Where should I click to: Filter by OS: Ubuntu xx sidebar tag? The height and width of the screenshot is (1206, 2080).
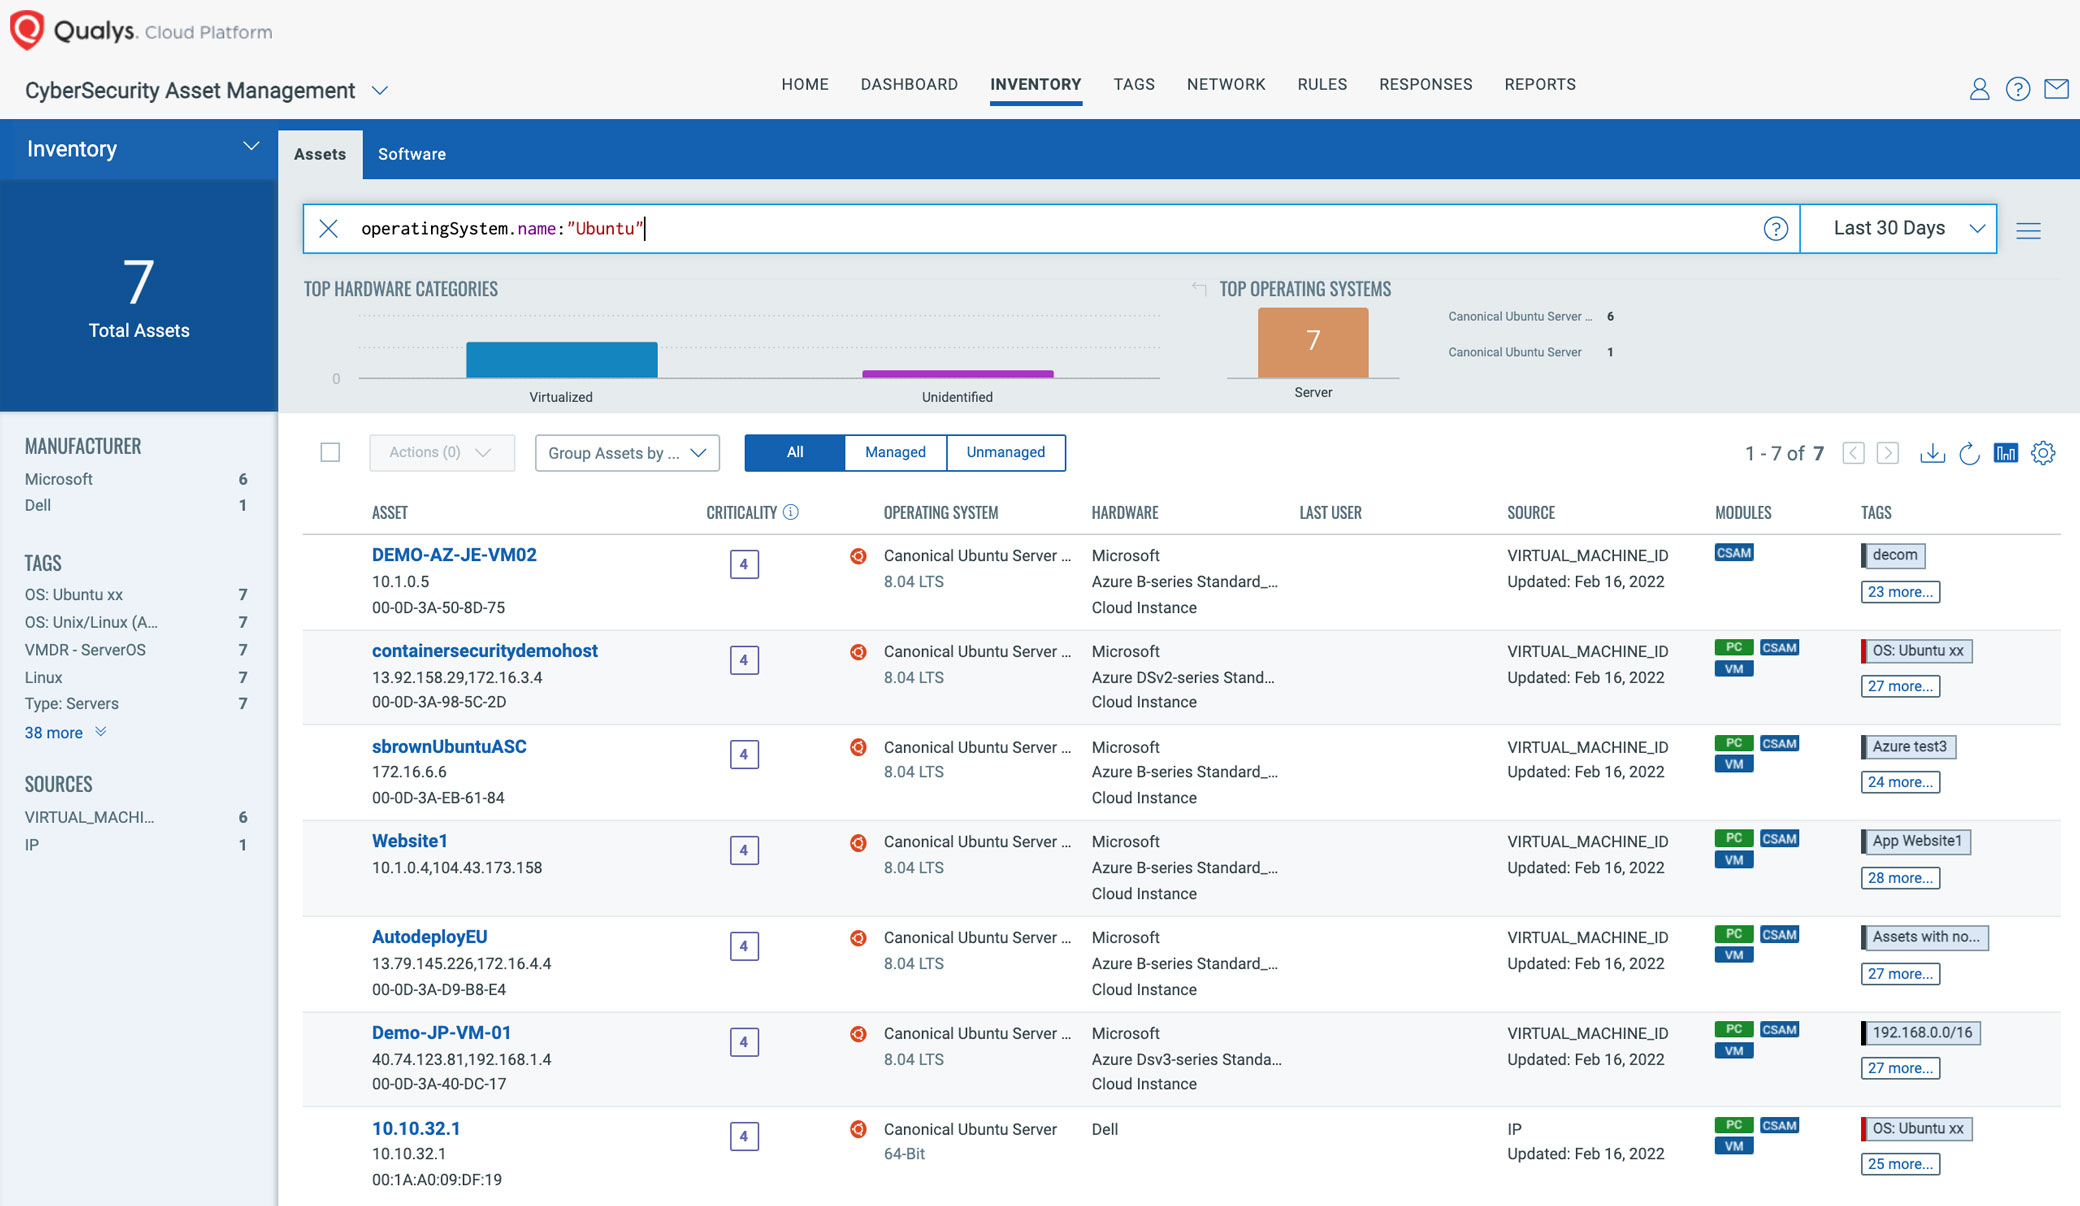click(136, 595)
